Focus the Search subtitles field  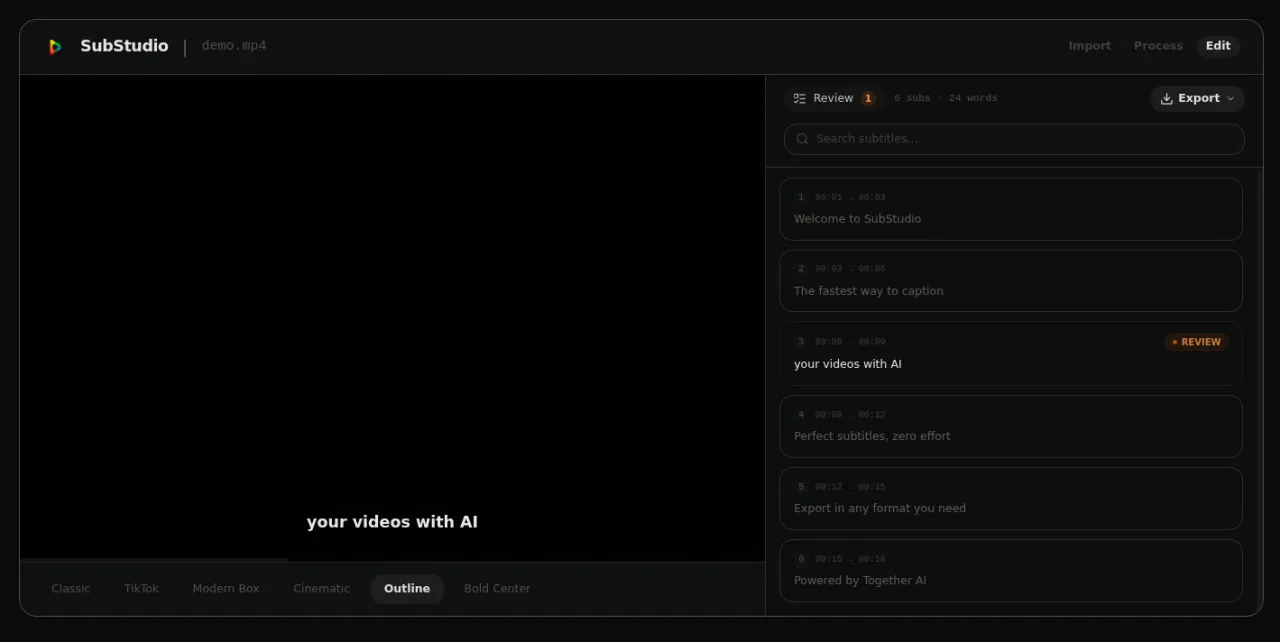(x=1014, y=139)
